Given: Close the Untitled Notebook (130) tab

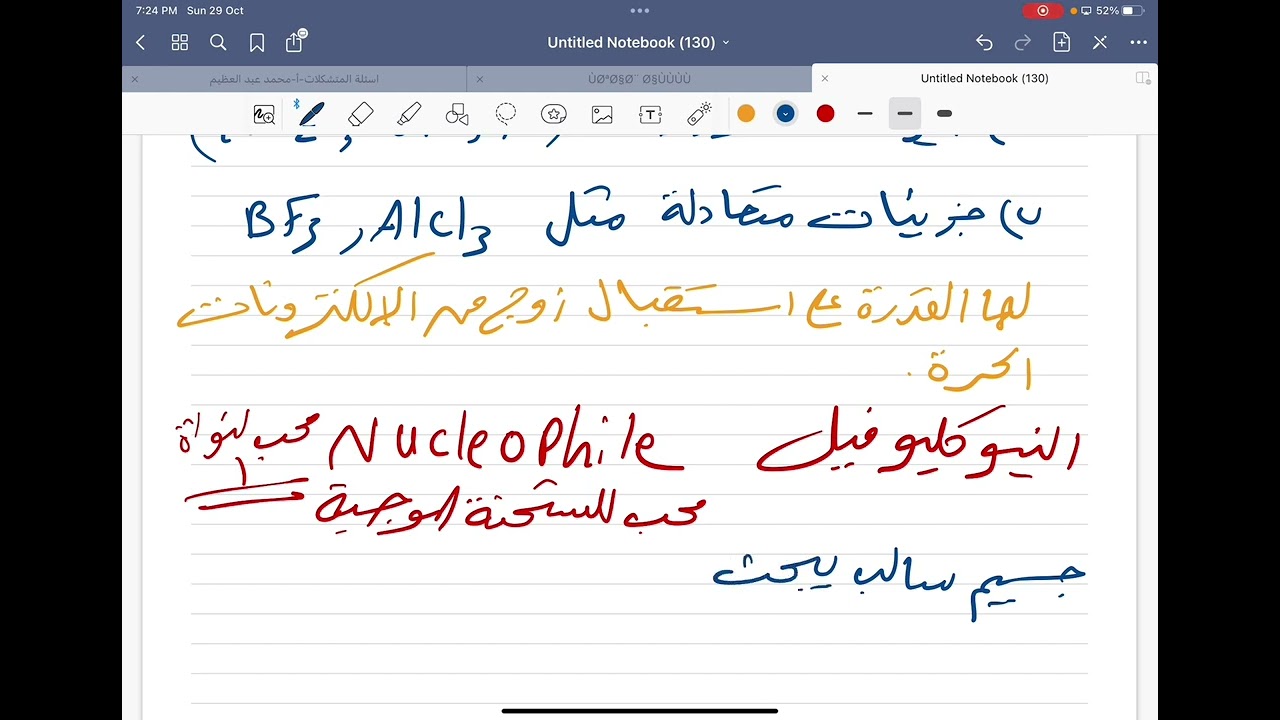Looking at the screenshot, I should [x=825, y=78].
